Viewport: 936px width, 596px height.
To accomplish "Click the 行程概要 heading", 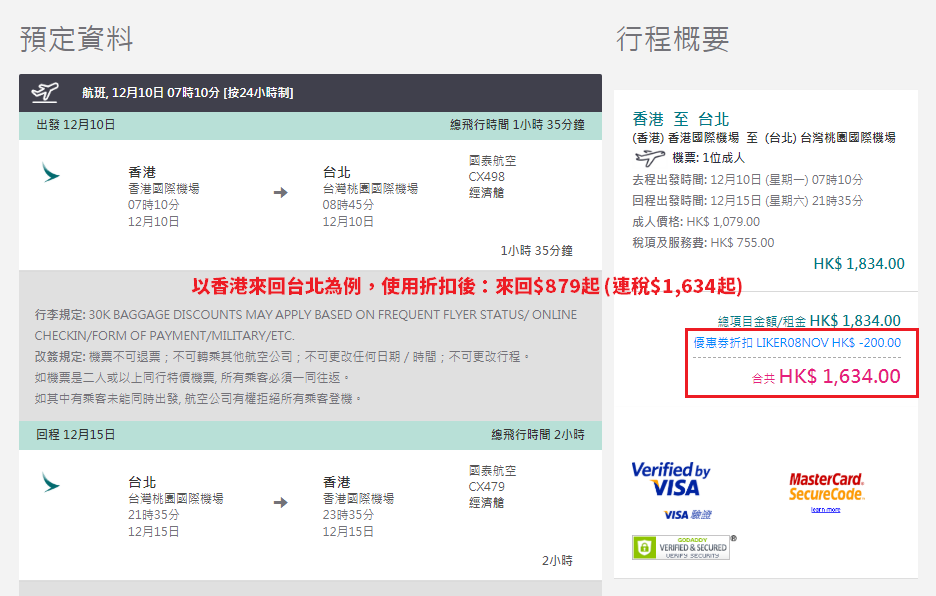I will coord(673,39).
